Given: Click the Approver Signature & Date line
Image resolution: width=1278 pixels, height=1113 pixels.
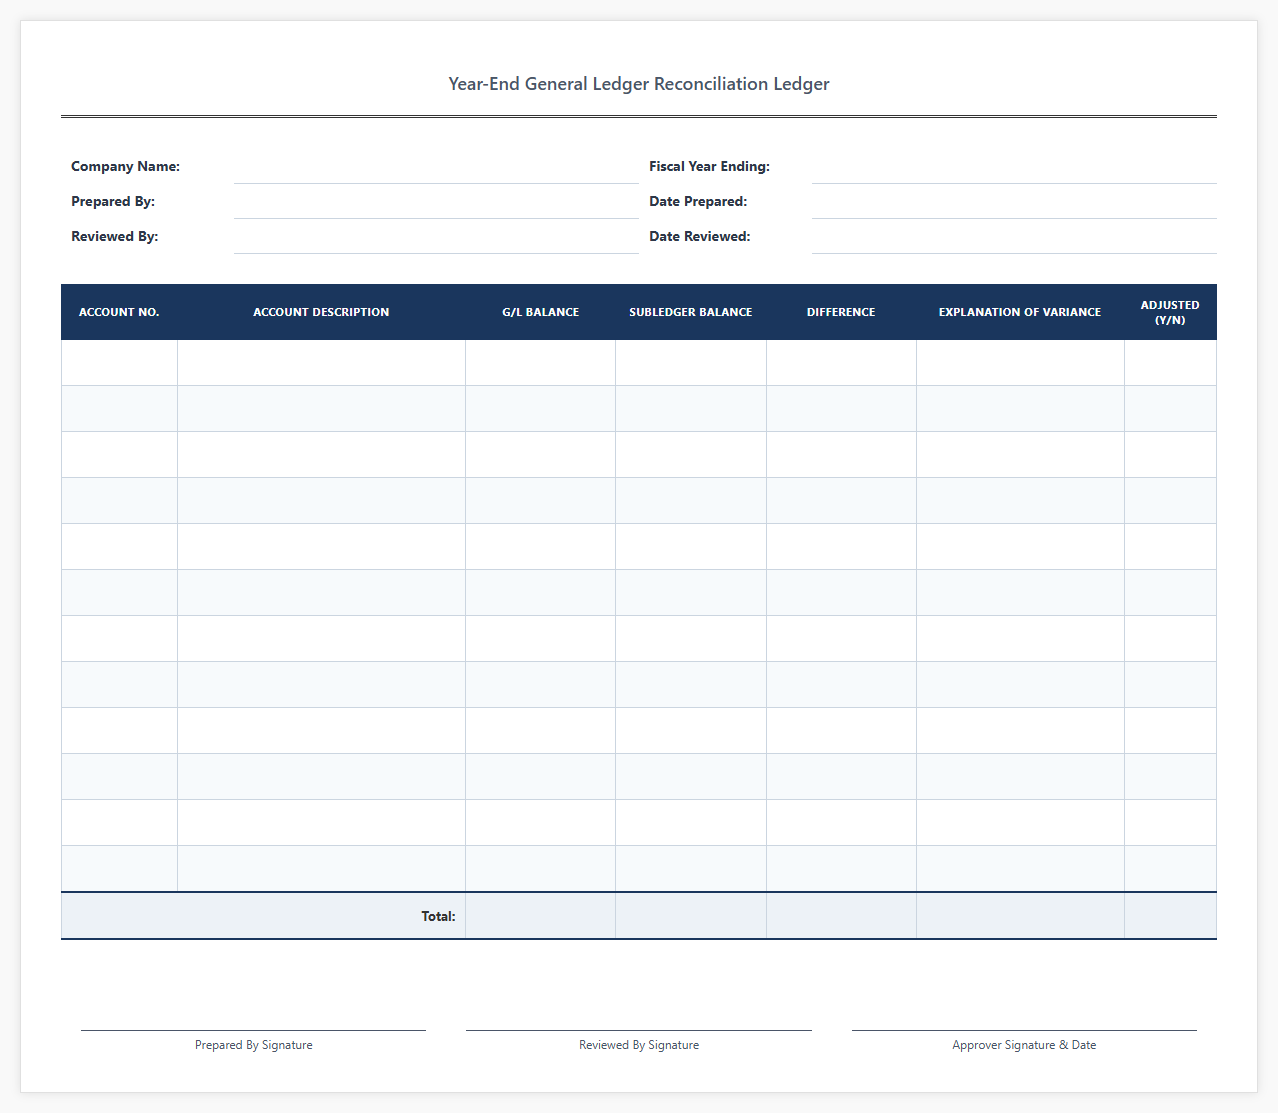Looking at the screenshot, I should pyautogui.click(x=1024, y=1030).
